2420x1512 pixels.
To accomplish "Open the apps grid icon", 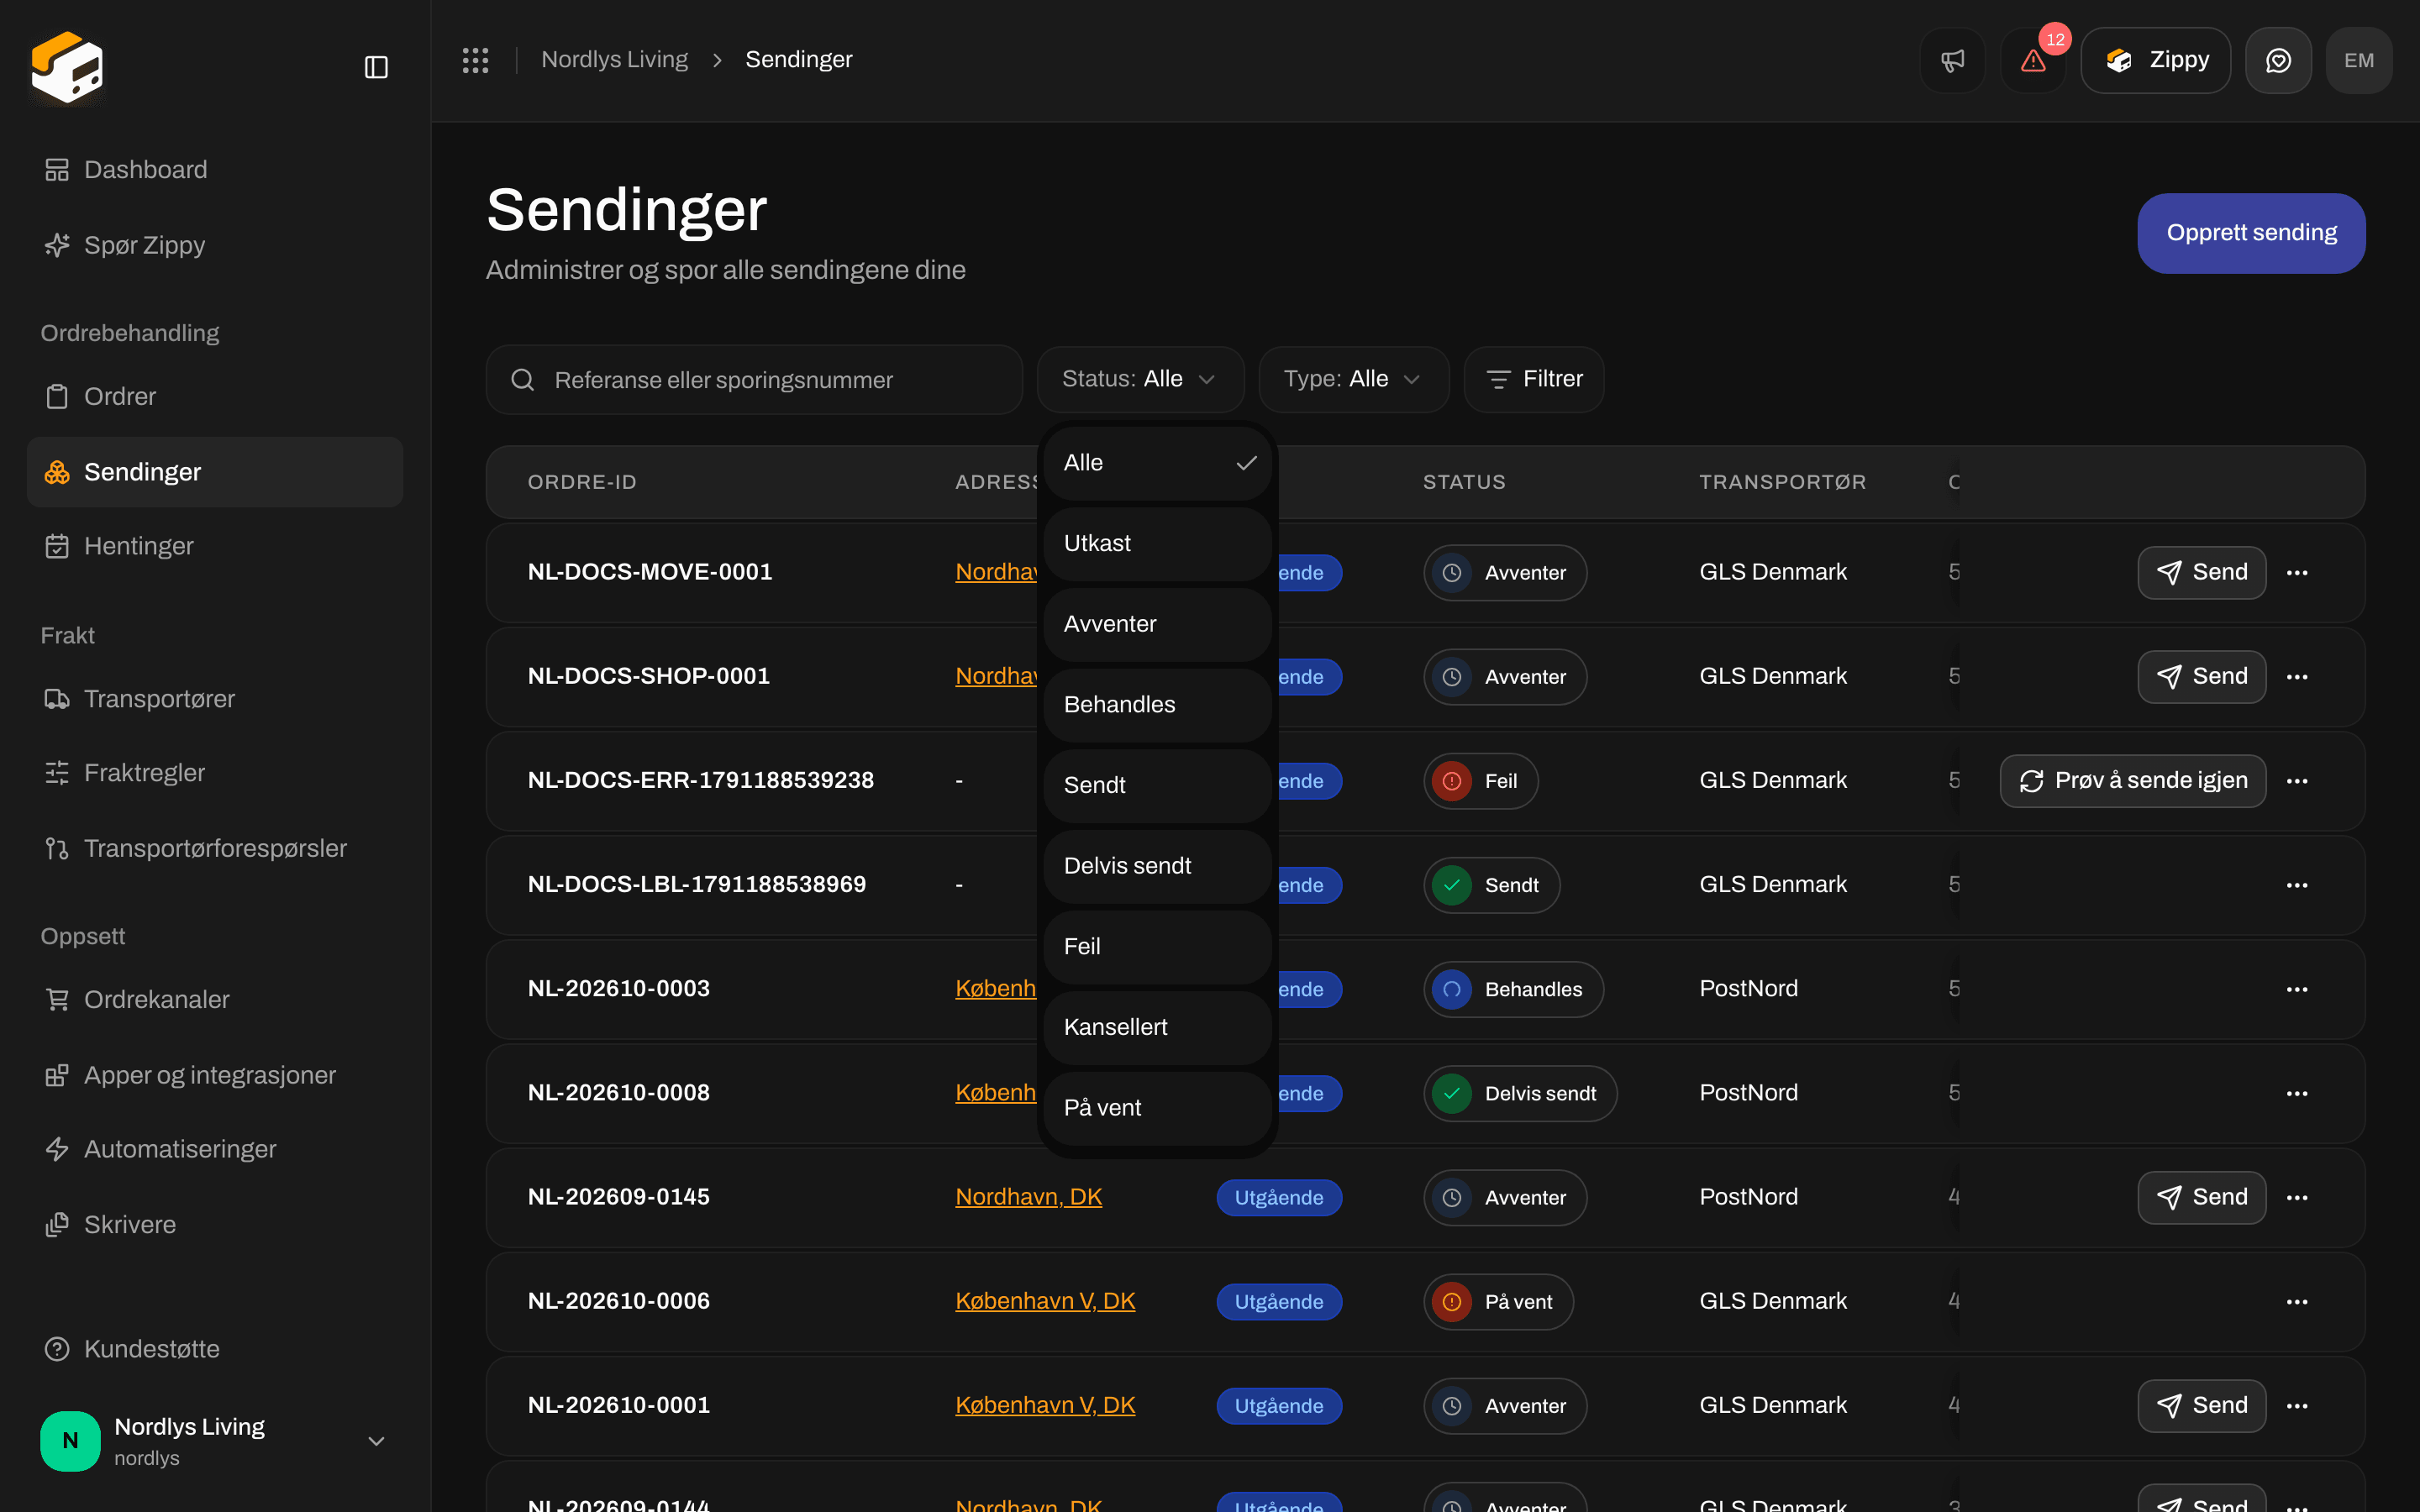I will tap(475, 60).
